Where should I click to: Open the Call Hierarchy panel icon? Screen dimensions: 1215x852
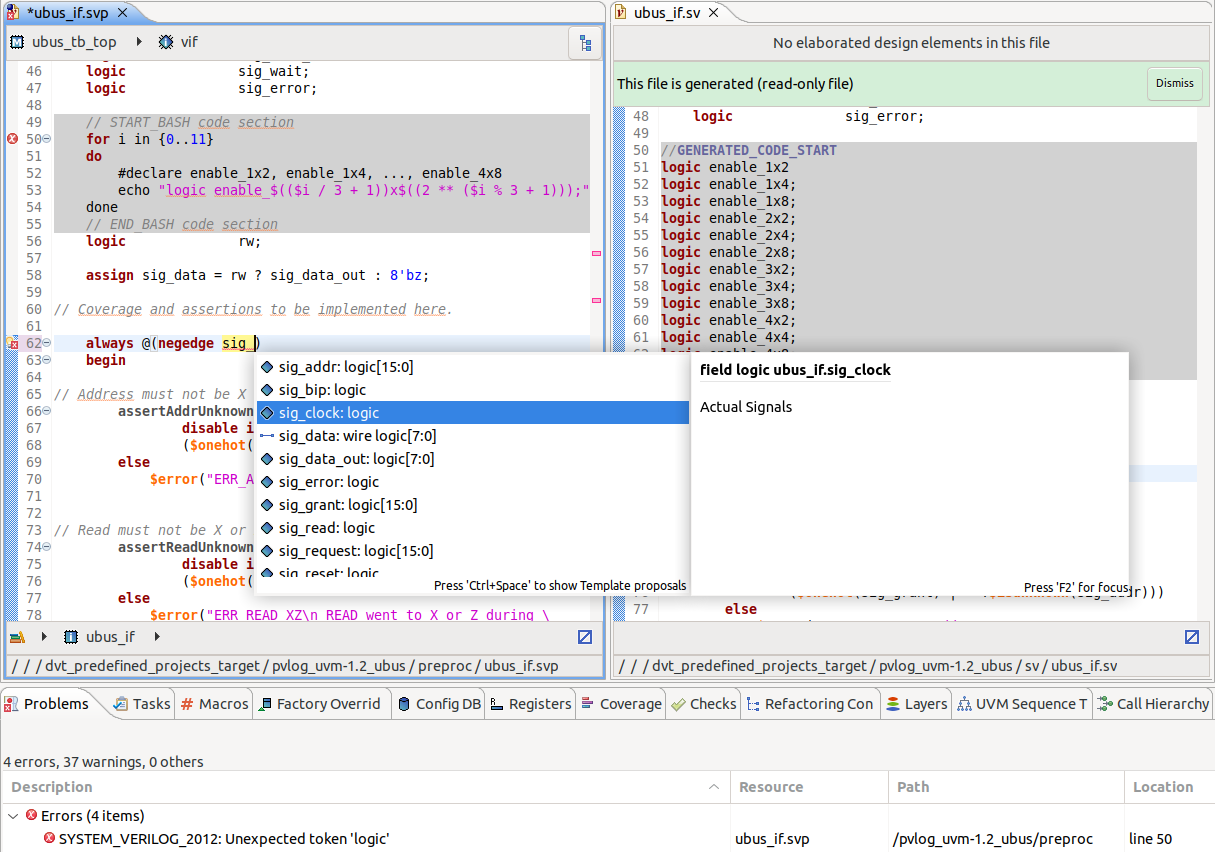[x=1105, y=703]
